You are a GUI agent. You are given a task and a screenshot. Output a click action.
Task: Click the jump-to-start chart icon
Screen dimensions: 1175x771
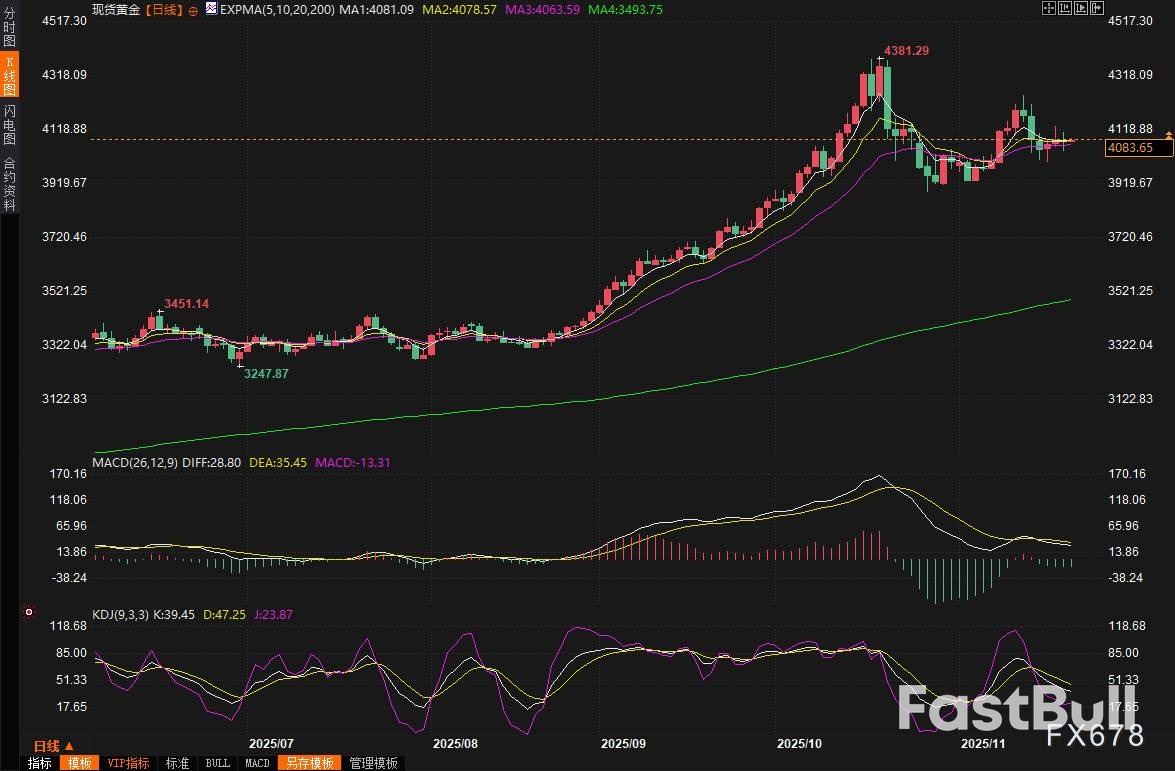tap(1064, 8)
